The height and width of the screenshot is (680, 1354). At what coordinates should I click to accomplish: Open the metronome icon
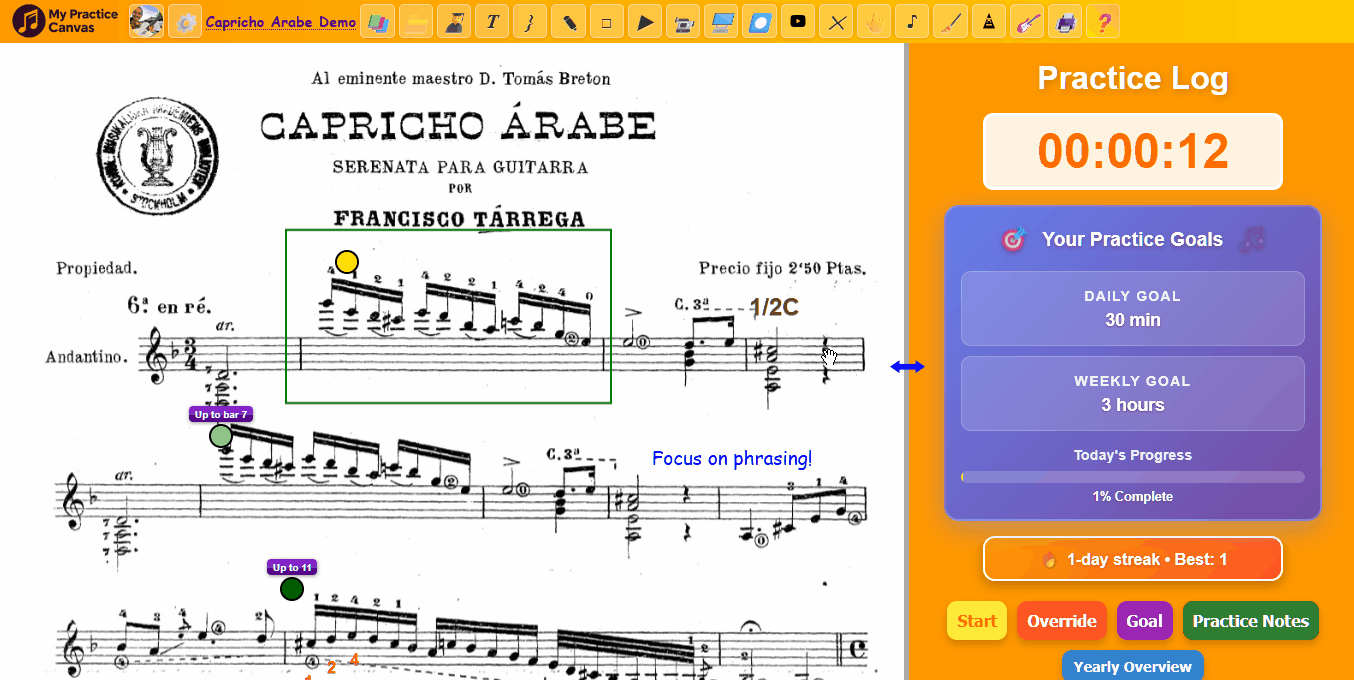(x=989, y=21)
